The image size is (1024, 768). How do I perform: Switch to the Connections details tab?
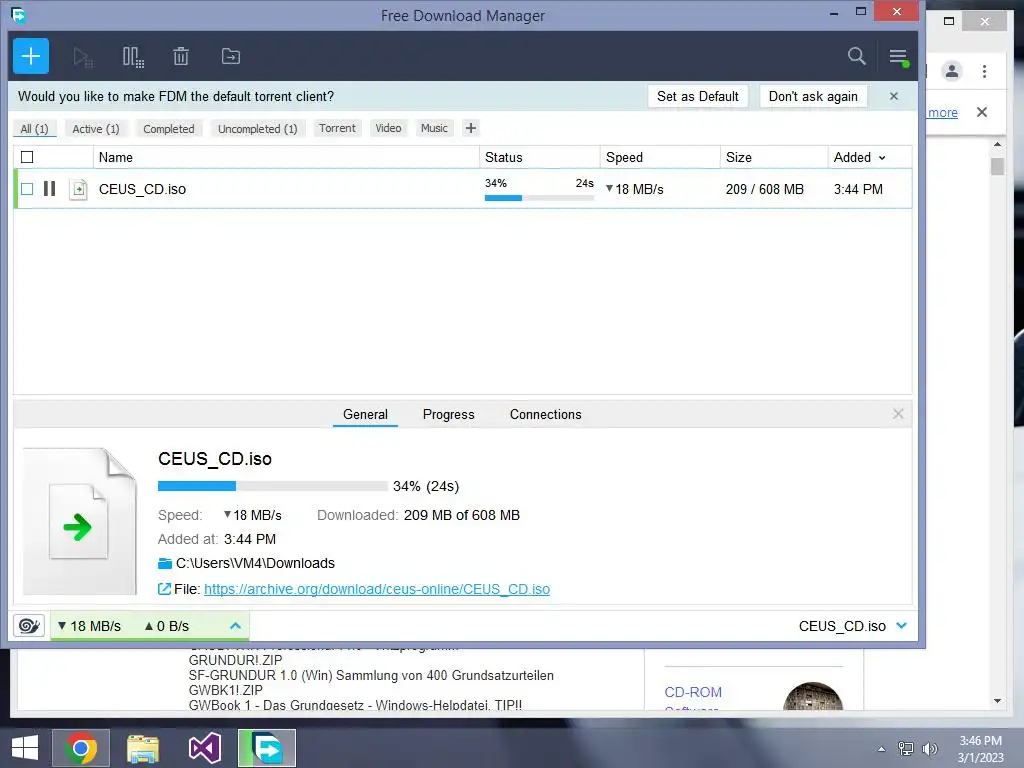coord(545,414)
